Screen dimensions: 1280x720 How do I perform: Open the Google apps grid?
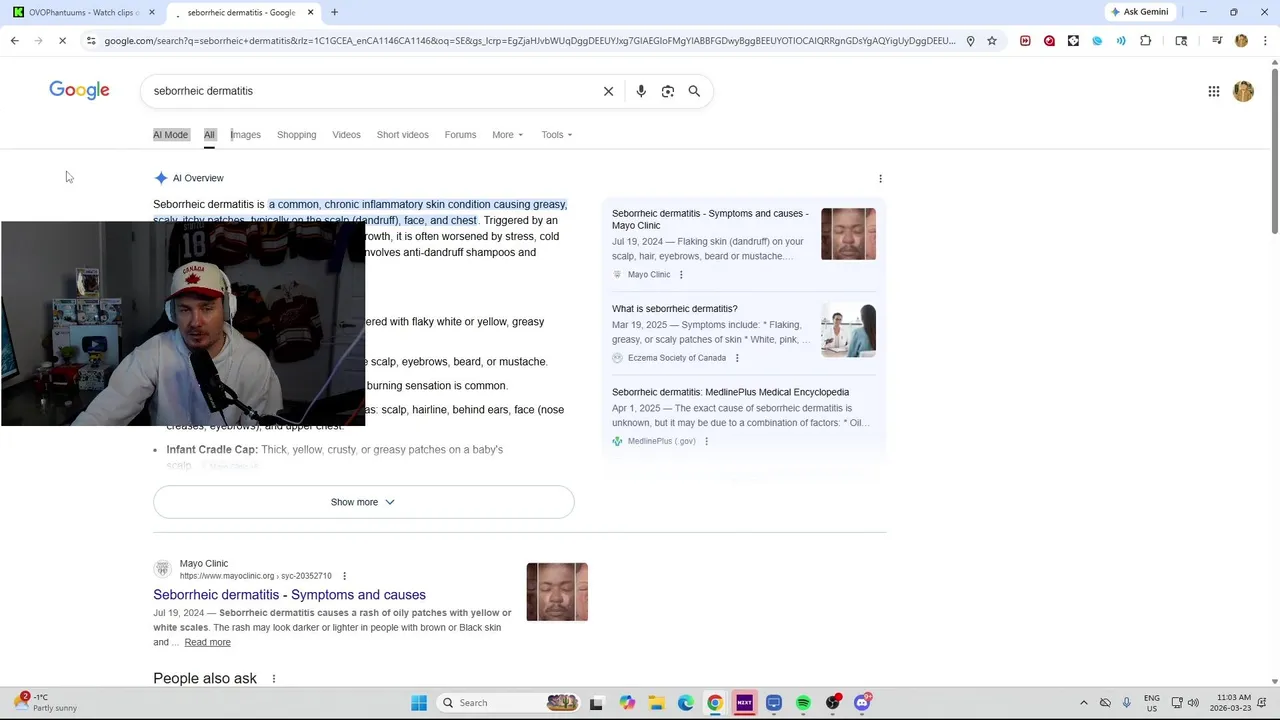(1214, 91)
